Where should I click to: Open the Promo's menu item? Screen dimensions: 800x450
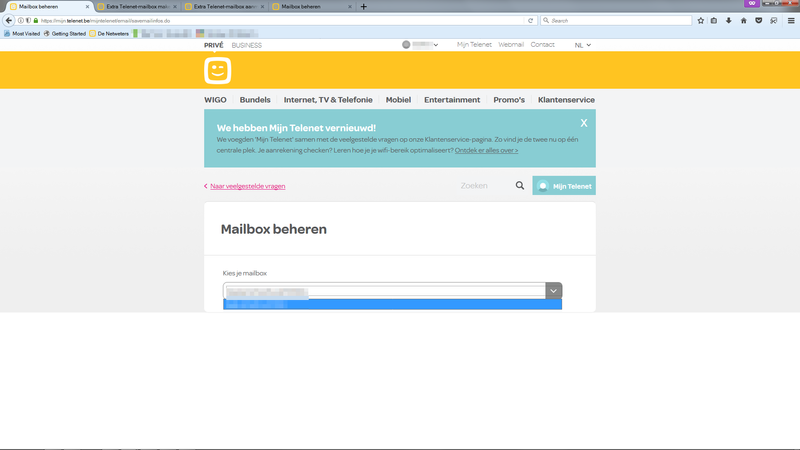(x=509, y=100)
